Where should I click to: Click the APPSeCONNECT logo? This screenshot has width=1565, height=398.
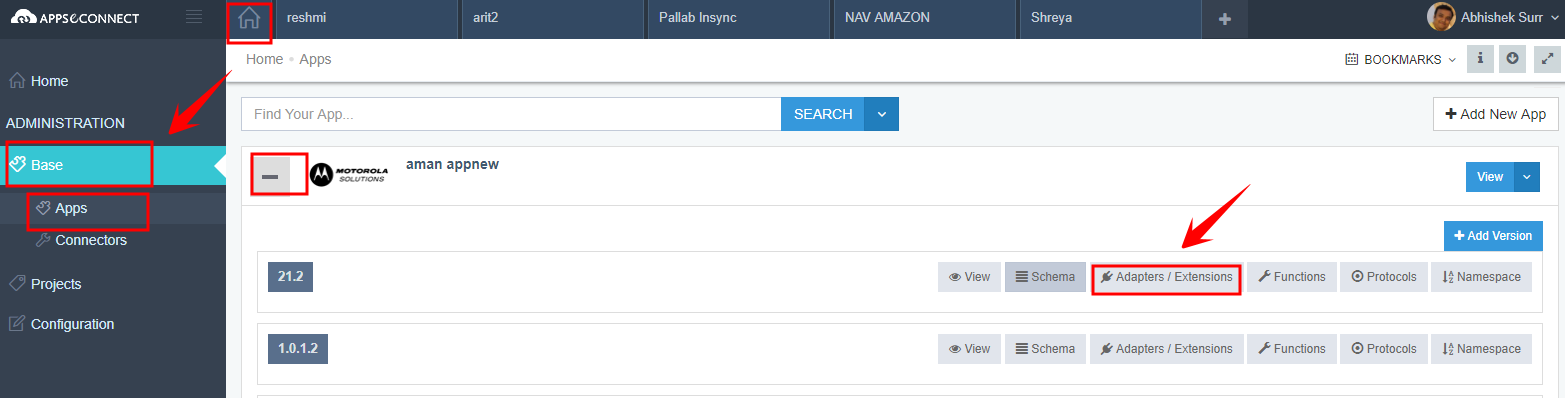click(x=75, y=17)
